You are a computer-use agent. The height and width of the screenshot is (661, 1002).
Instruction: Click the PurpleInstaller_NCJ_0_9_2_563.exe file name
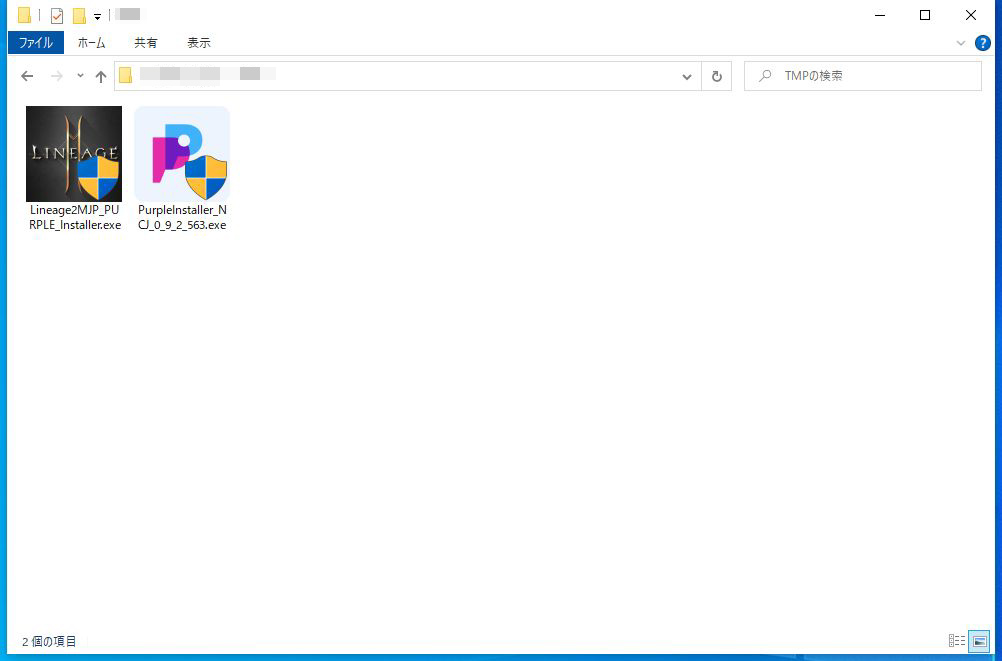[182, 217]
